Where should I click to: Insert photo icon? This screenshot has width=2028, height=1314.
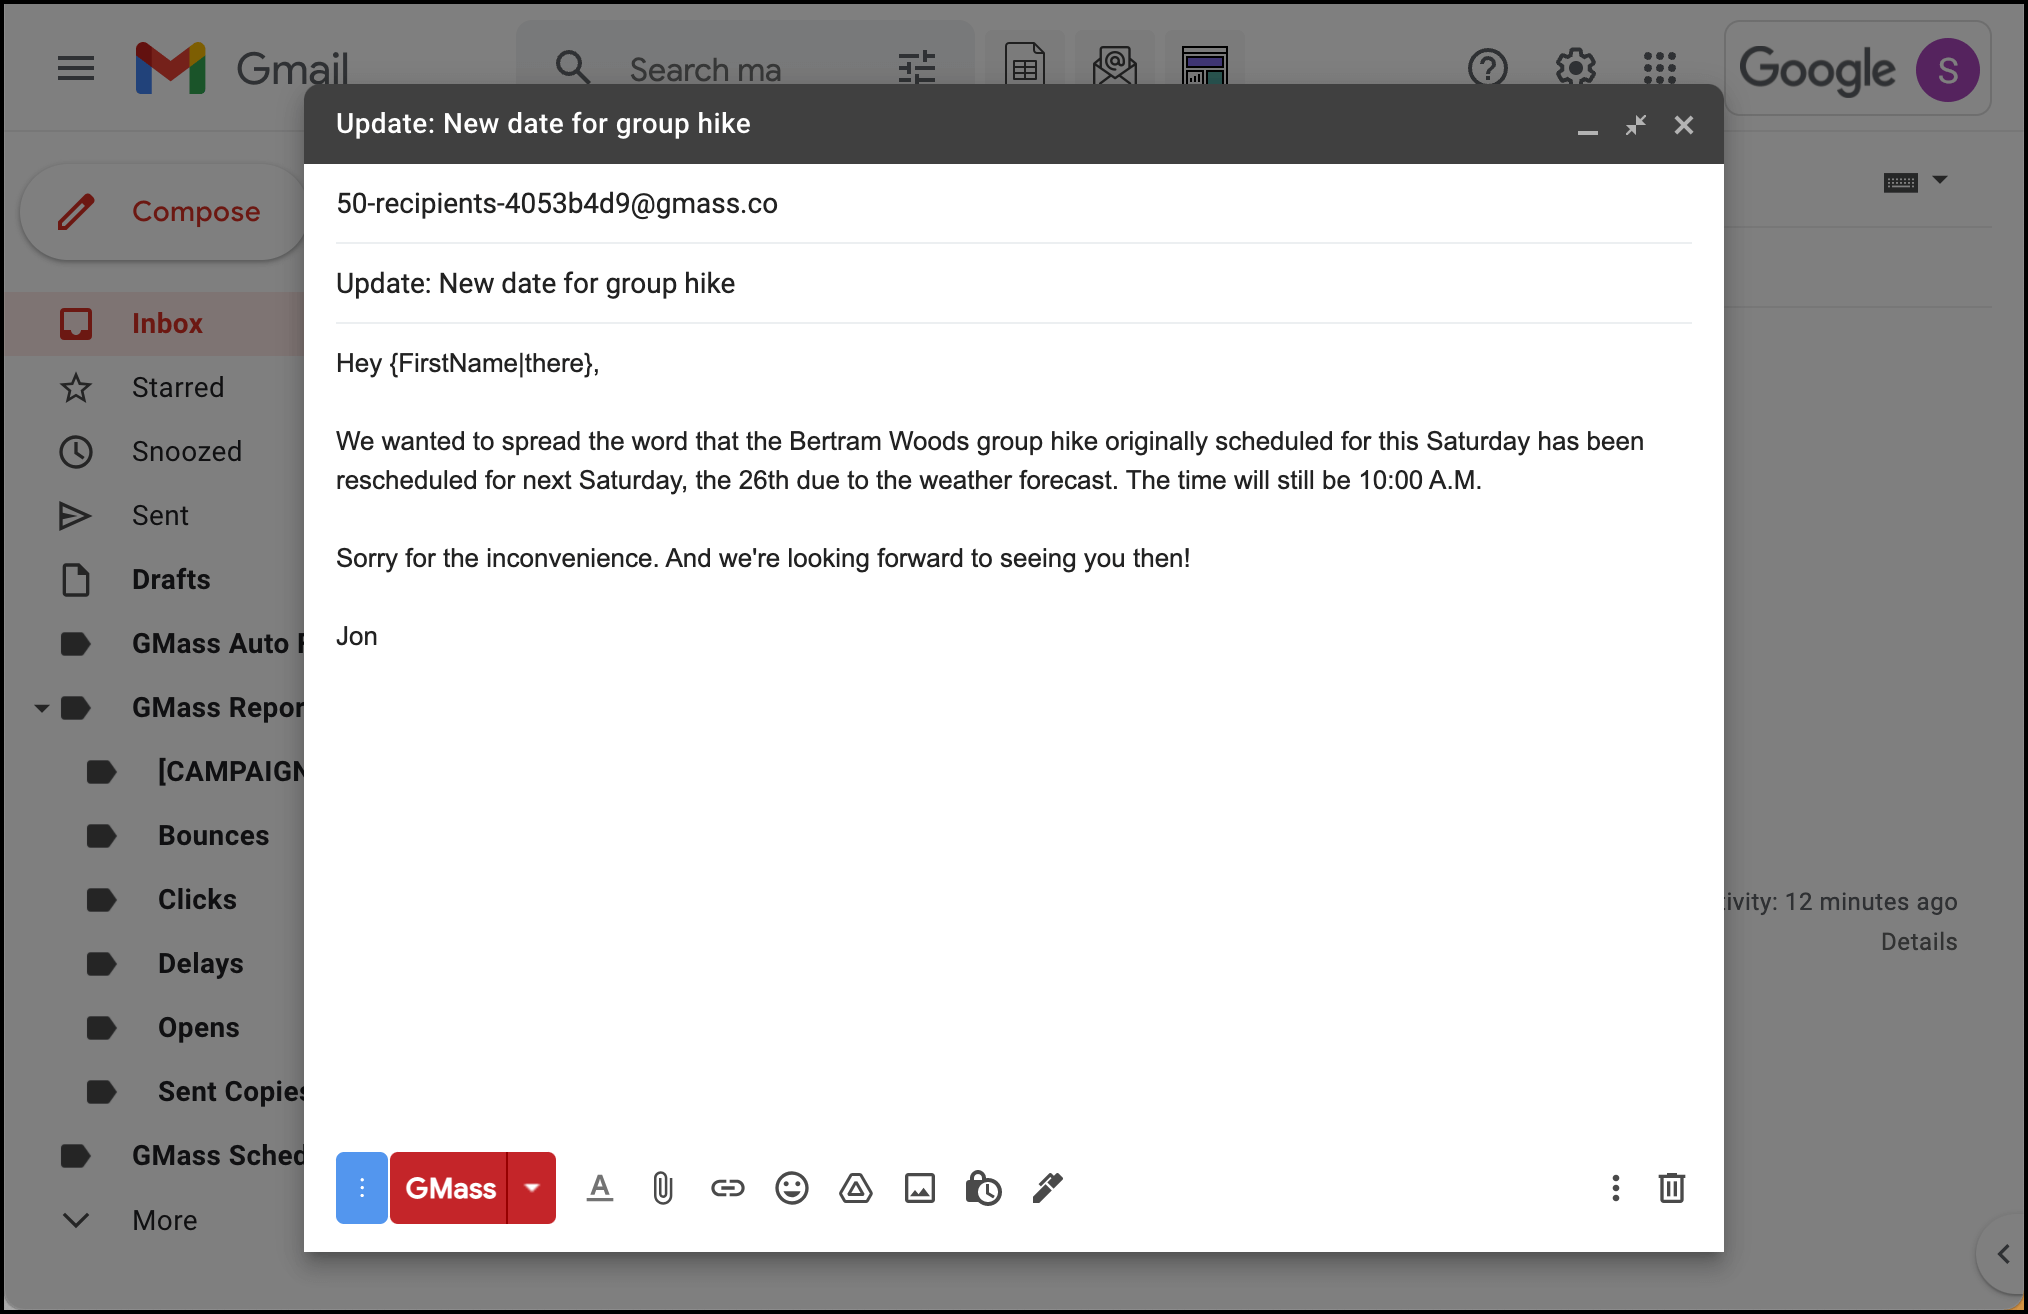tap(920, 1188)
